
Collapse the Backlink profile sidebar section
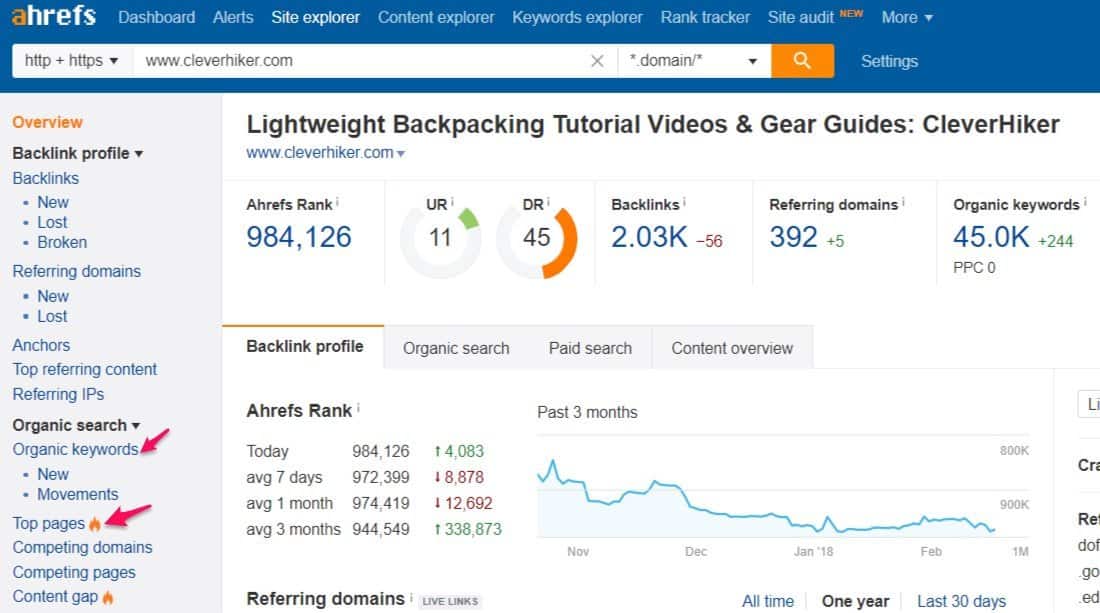[78, 153]
